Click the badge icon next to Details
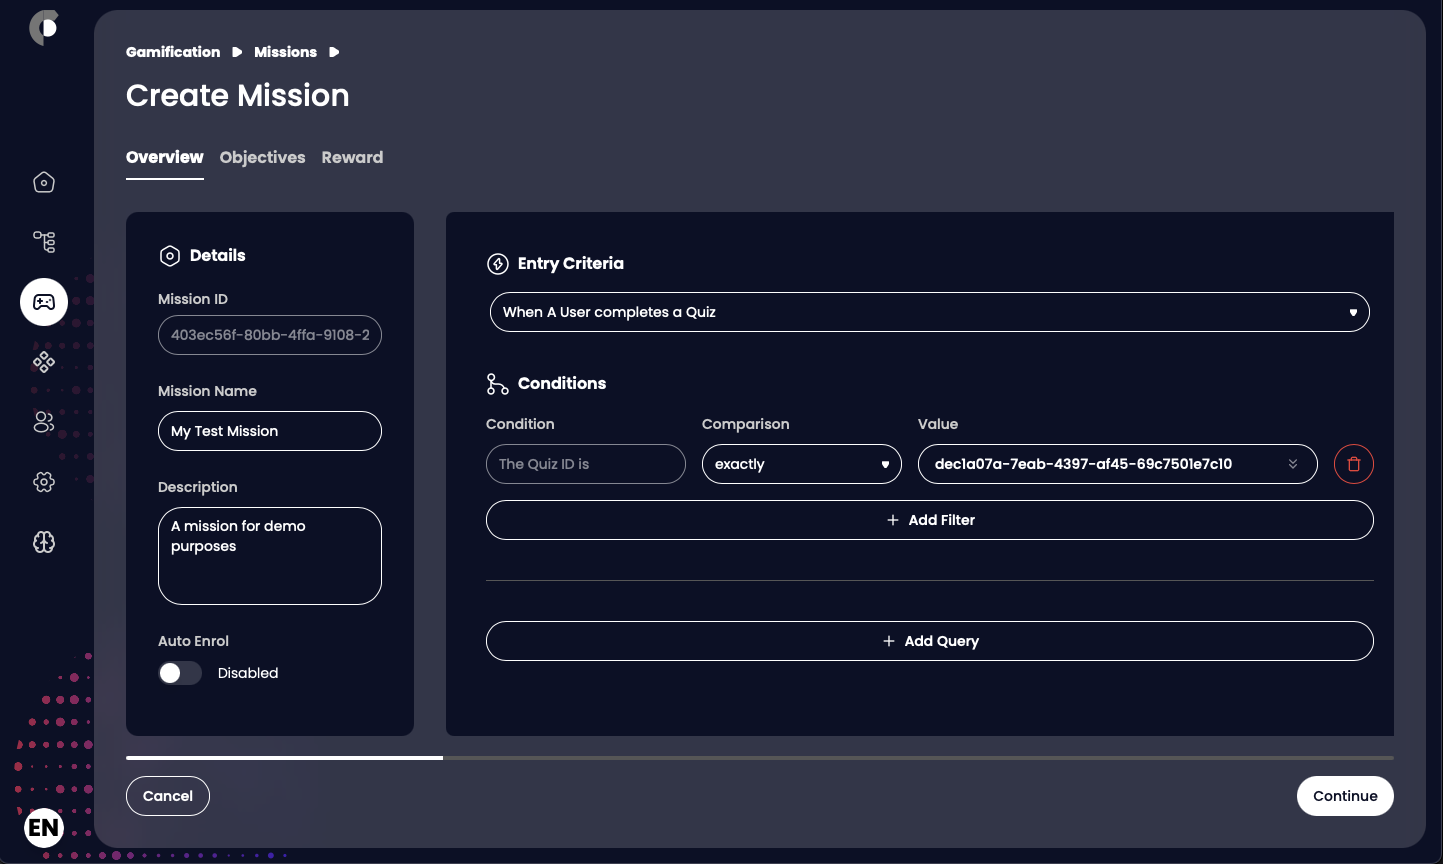1443x864 pixels. 169,255
